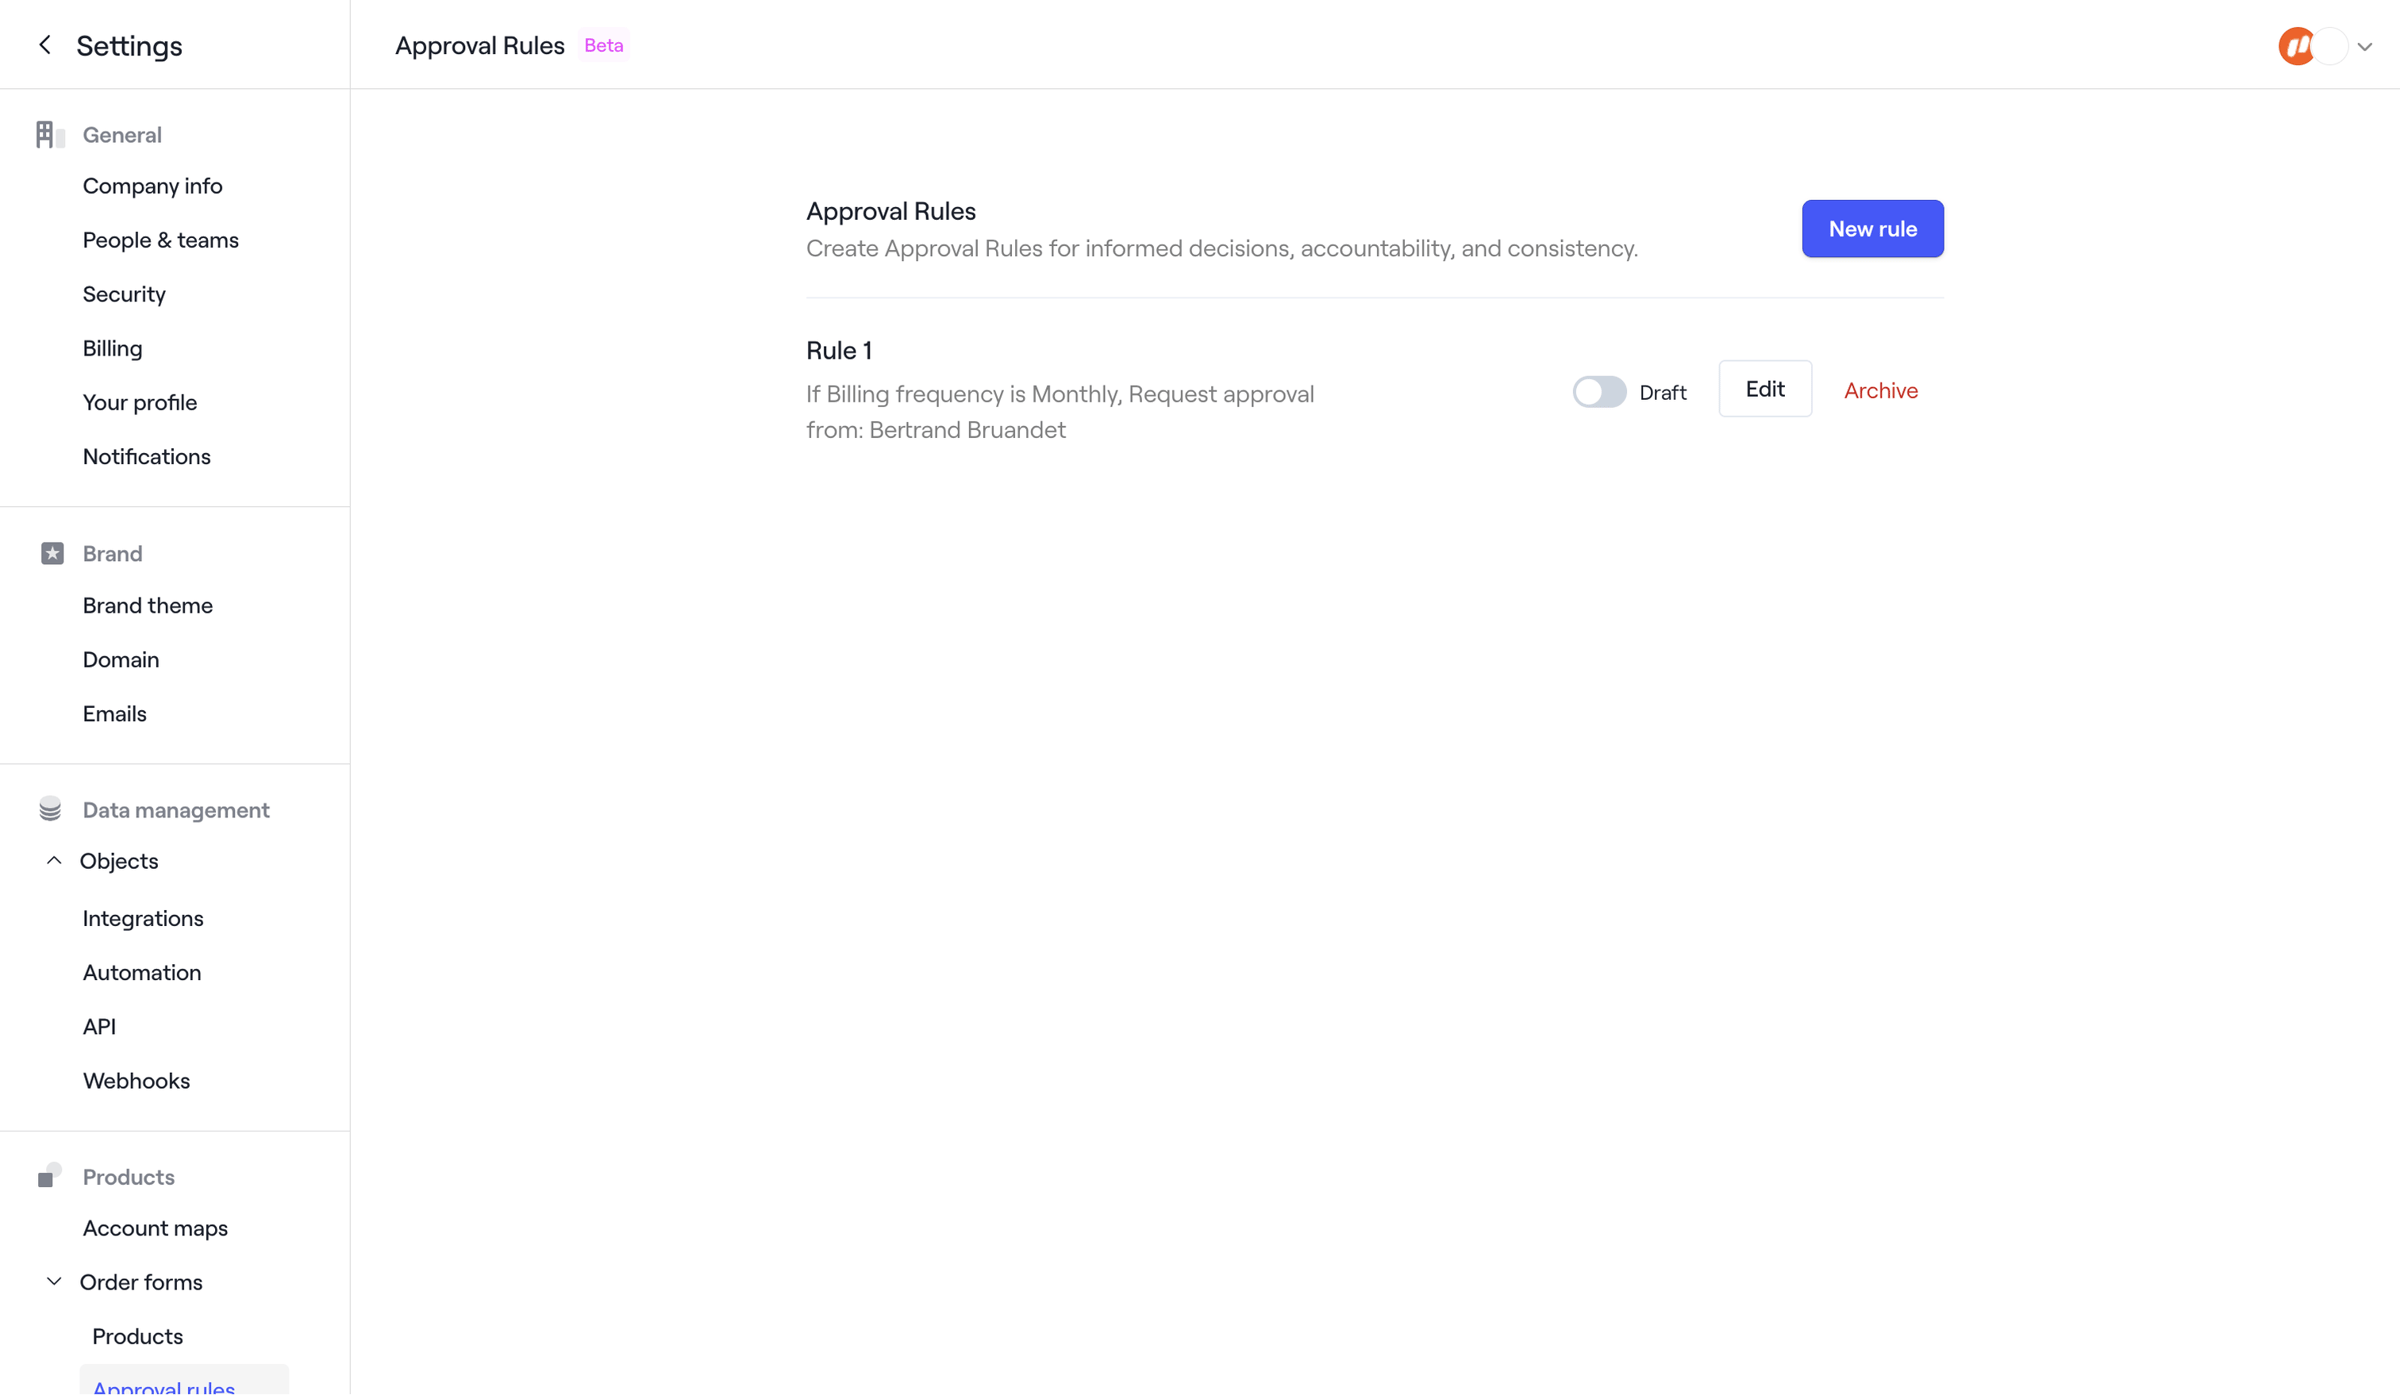Open People & teams settings
Viewport: 2400px width, 1395px height.
click(160, 240)
